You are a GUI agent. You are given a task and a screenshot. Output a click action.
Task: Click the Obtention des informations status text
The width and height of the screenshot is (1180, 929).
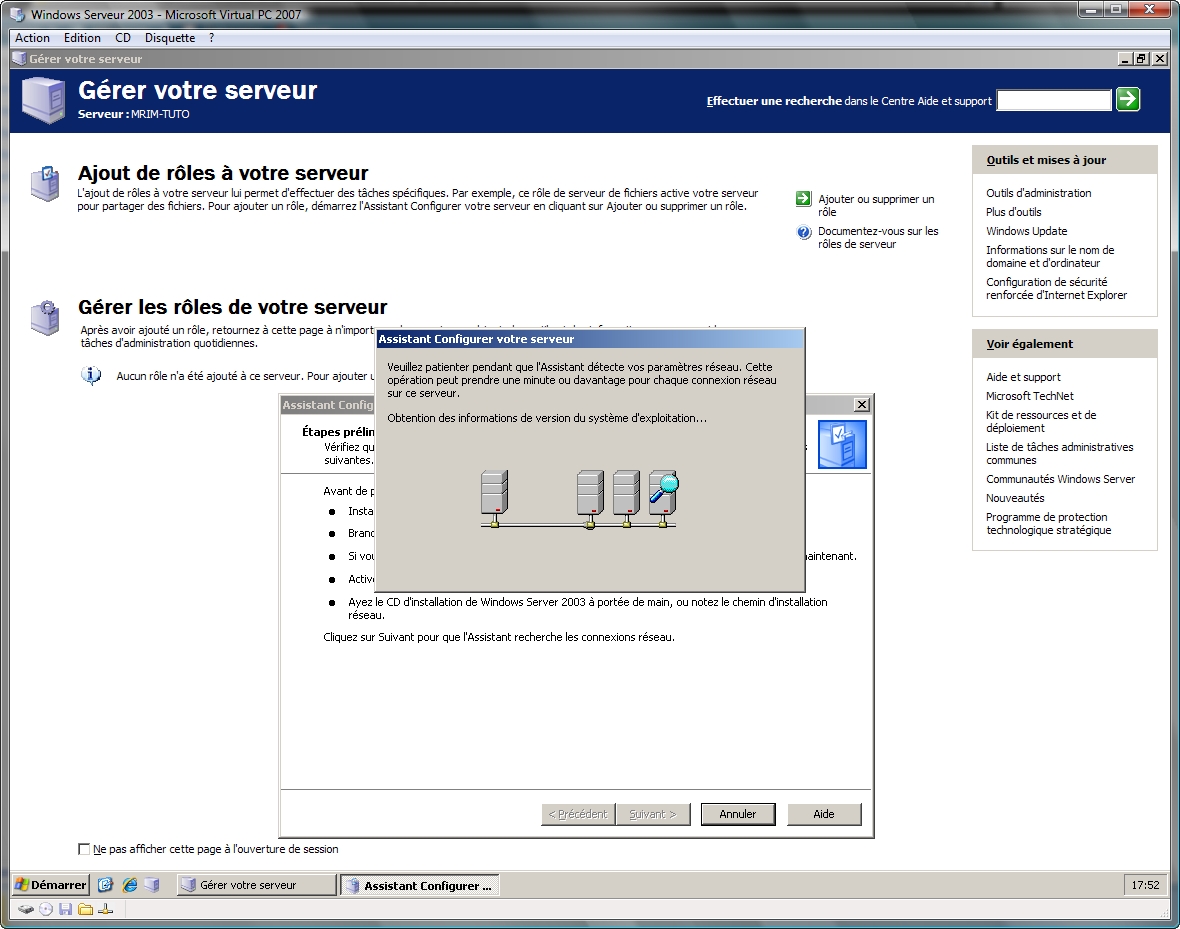coord(547,418)
